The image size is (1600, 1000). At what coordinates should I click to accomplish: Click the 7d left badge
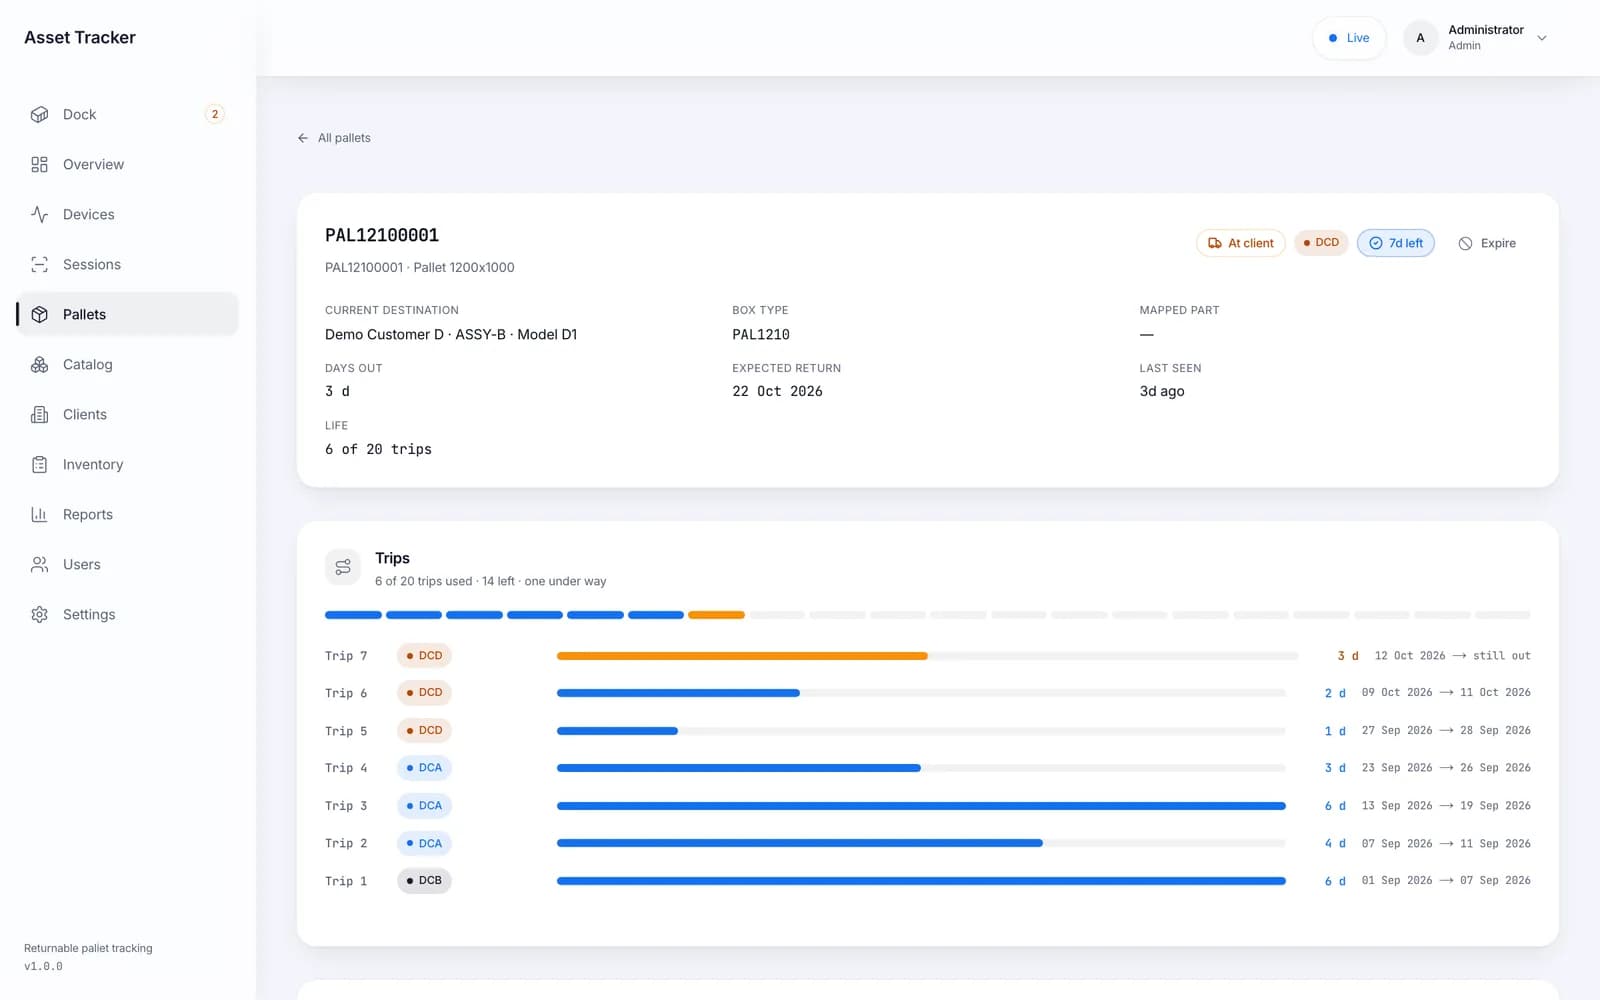click(1396, 243)
